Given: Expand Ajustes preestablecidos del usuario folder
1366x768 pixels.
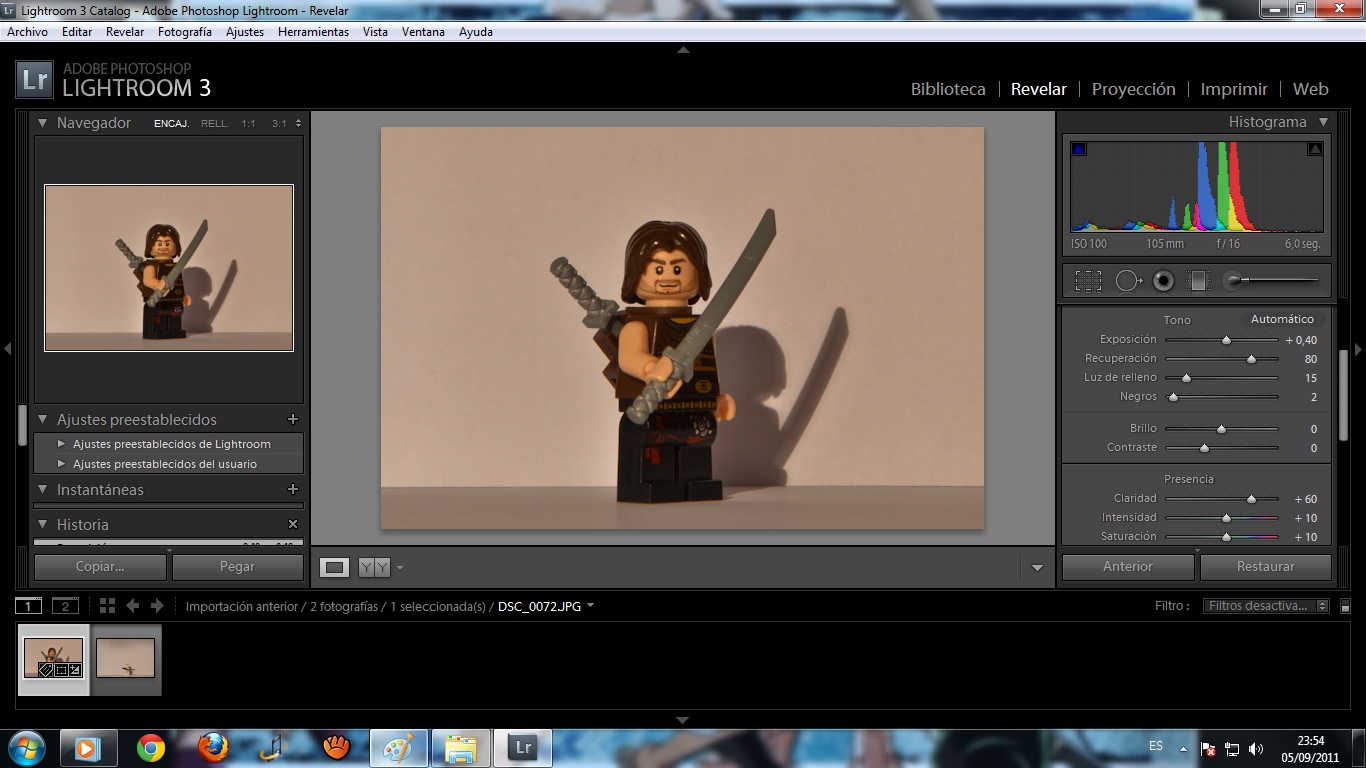Looking at the screenshot, I should coord(62,464).
